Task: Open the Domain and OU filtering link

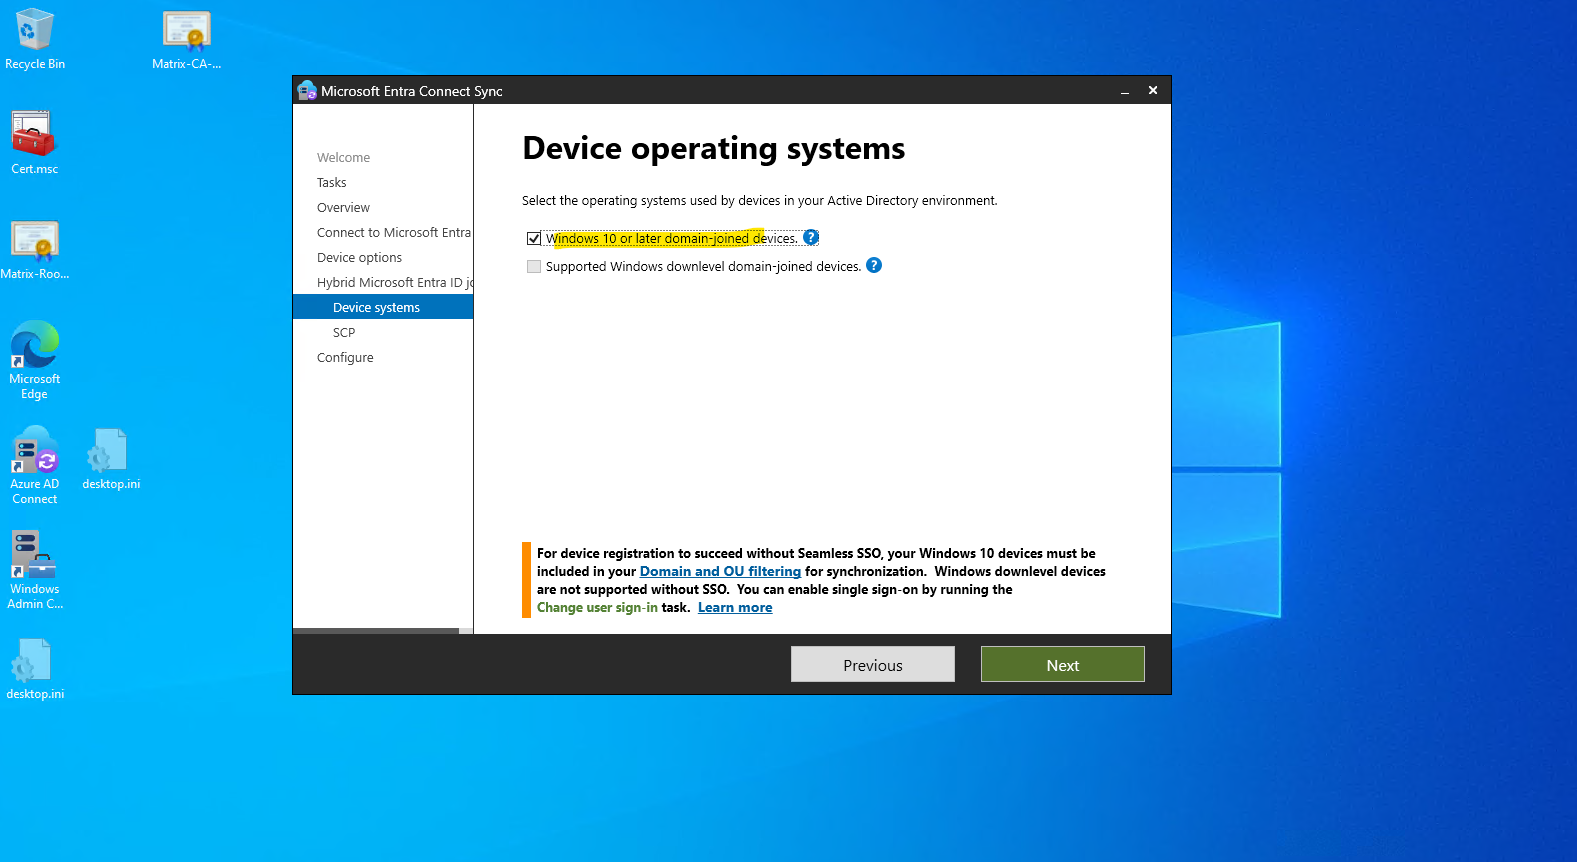Action: pos(720,571)
